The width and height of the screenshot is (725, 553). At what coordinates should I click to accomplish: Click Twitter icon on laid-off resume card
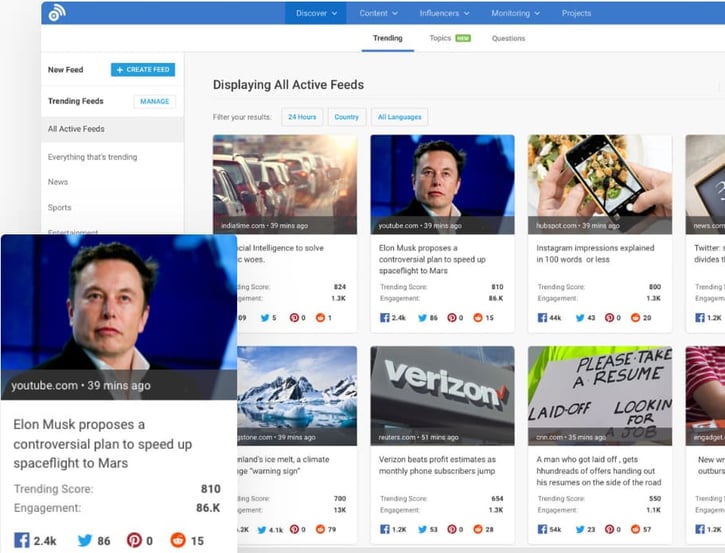point(580,529)
